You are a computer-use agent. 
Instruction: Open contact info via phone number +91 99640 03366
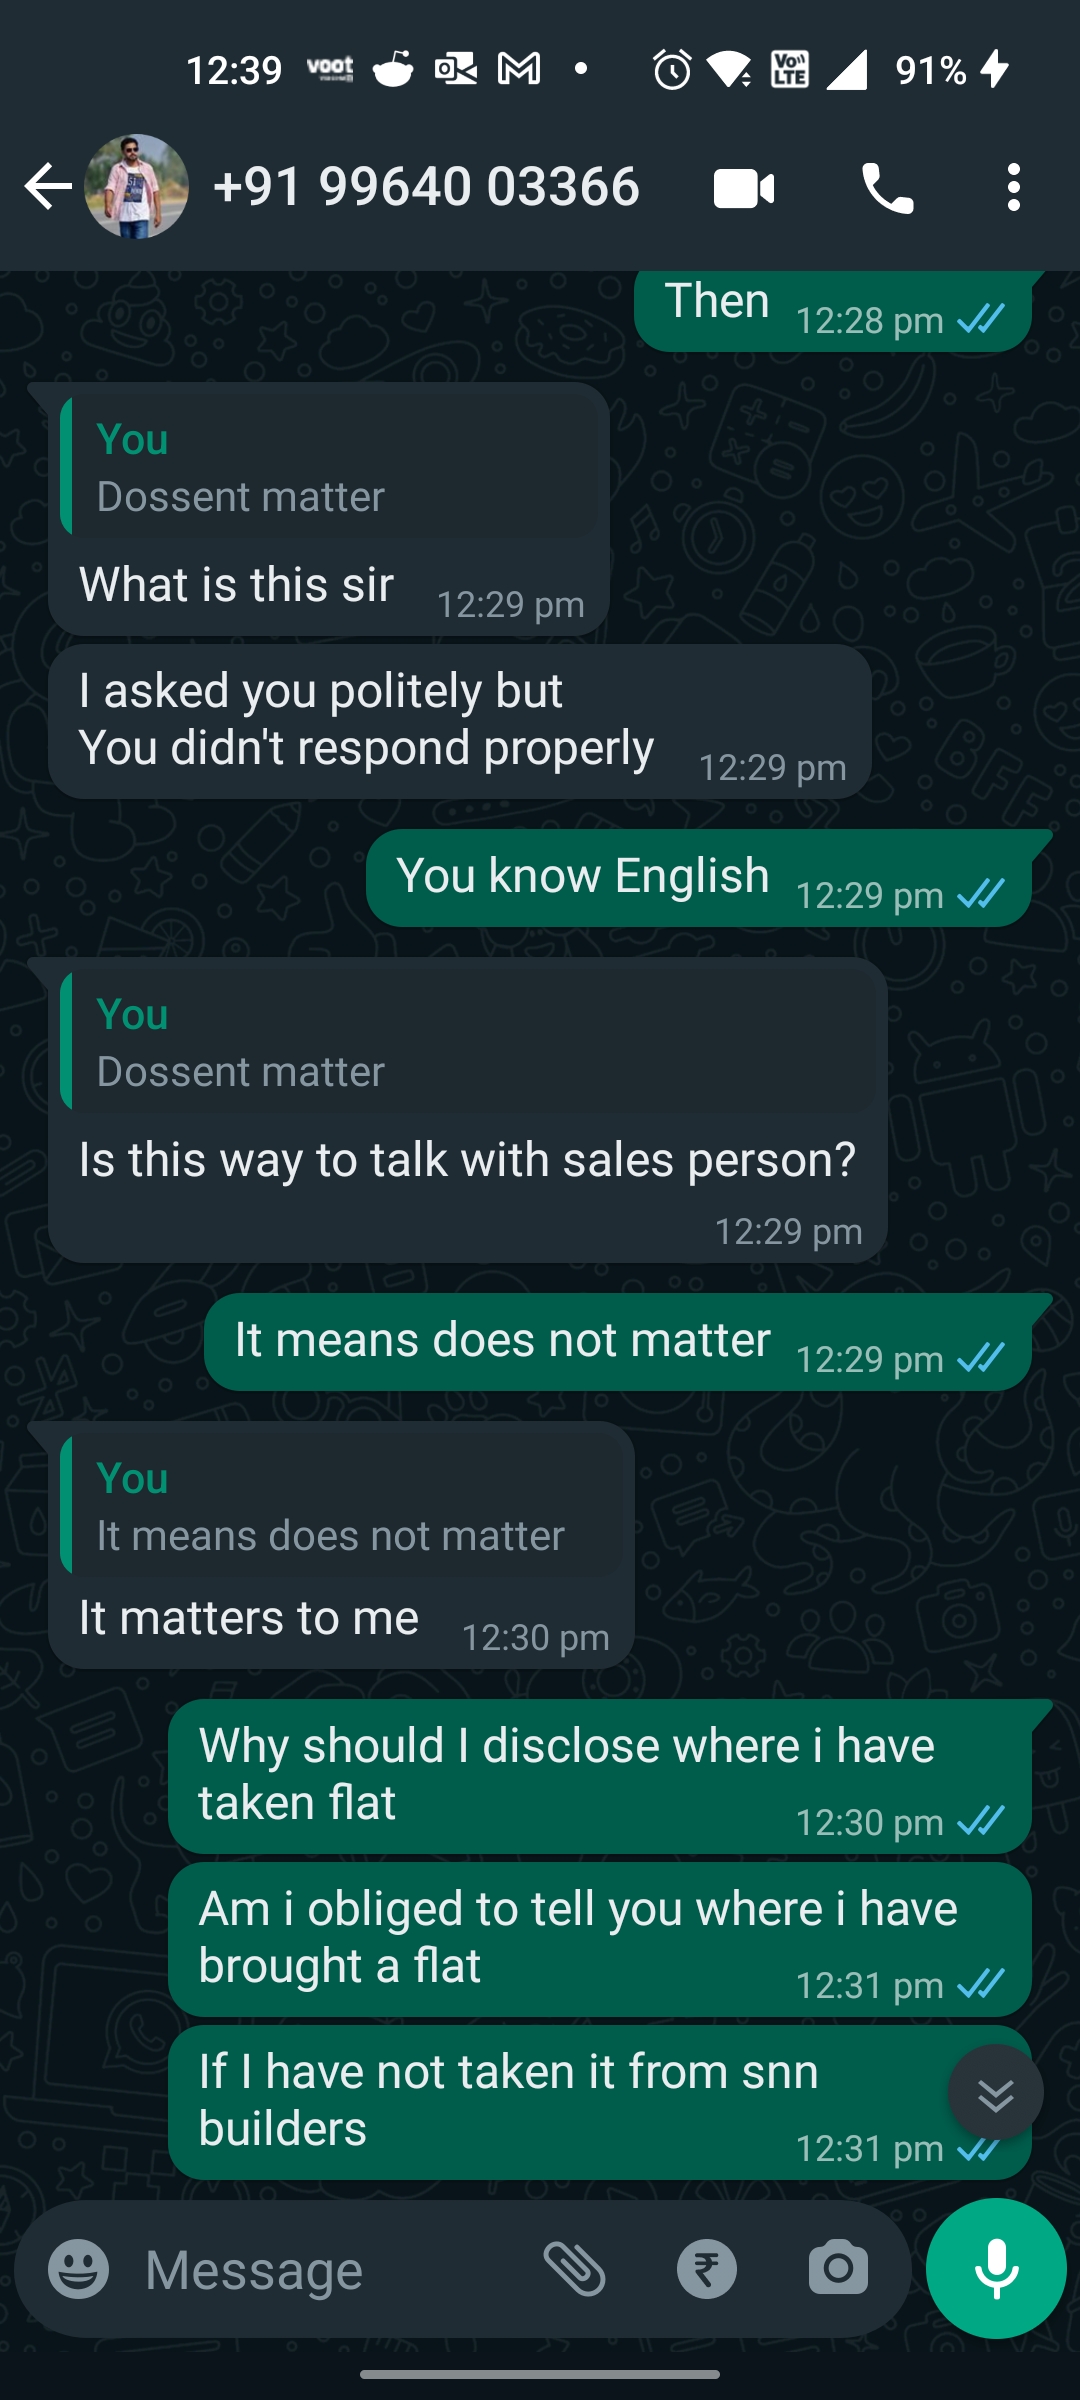tap(426, 187)
